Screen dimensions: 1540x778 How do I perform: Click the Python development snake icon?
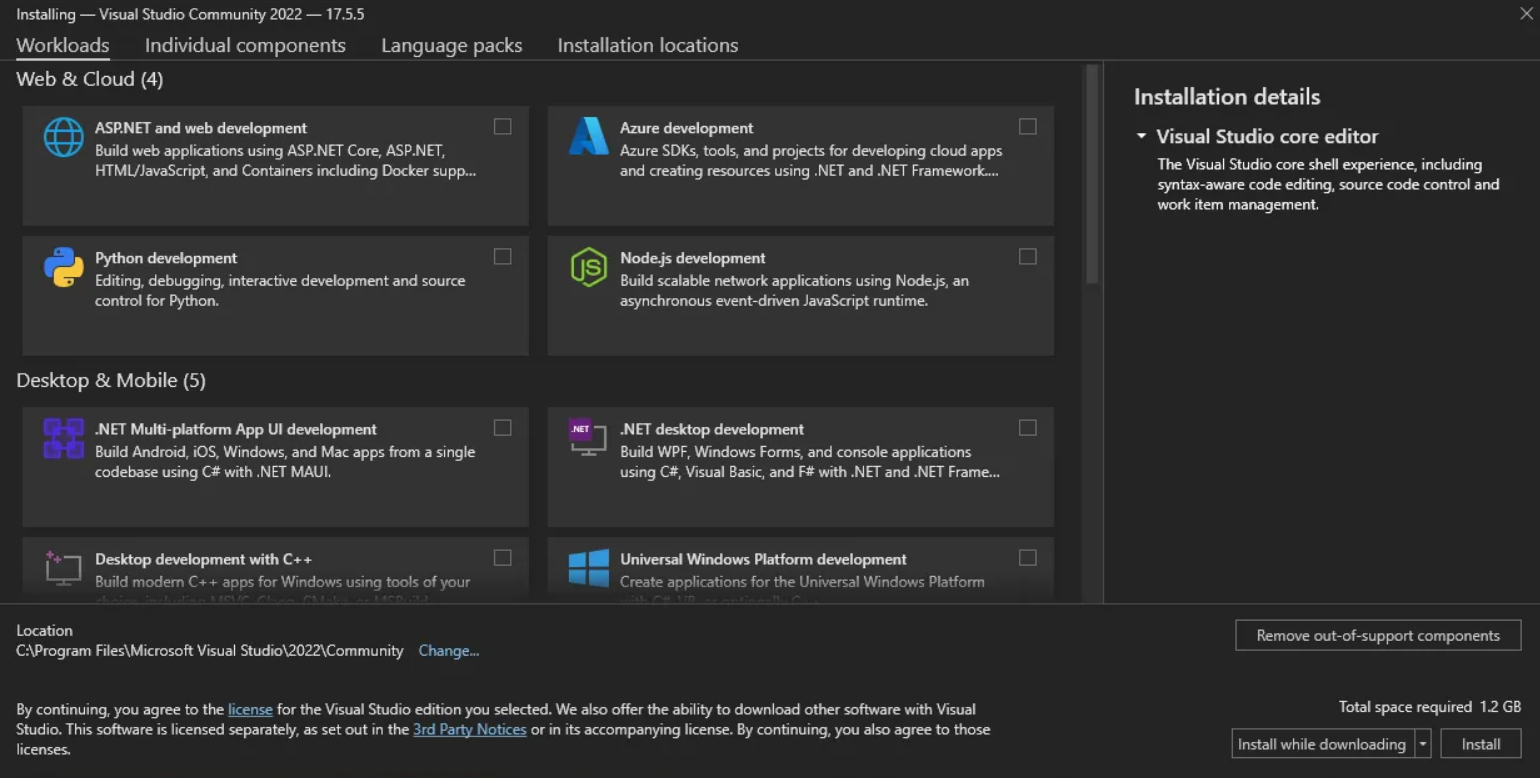pos(63,267)
